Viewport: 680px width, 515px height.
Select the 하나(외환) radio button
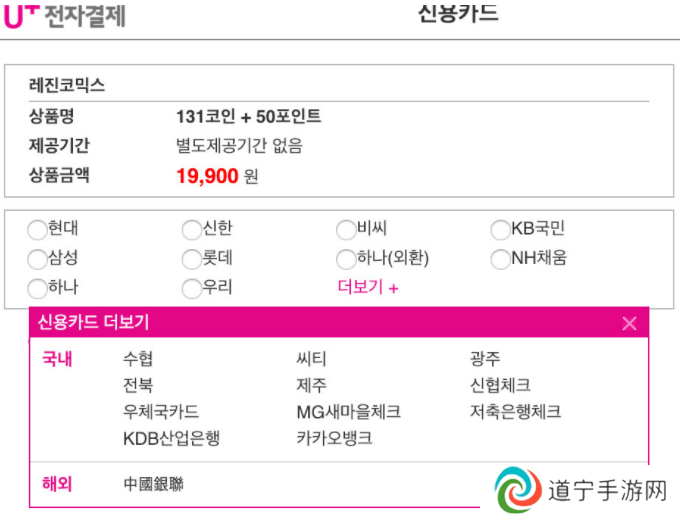coord(346,259)
